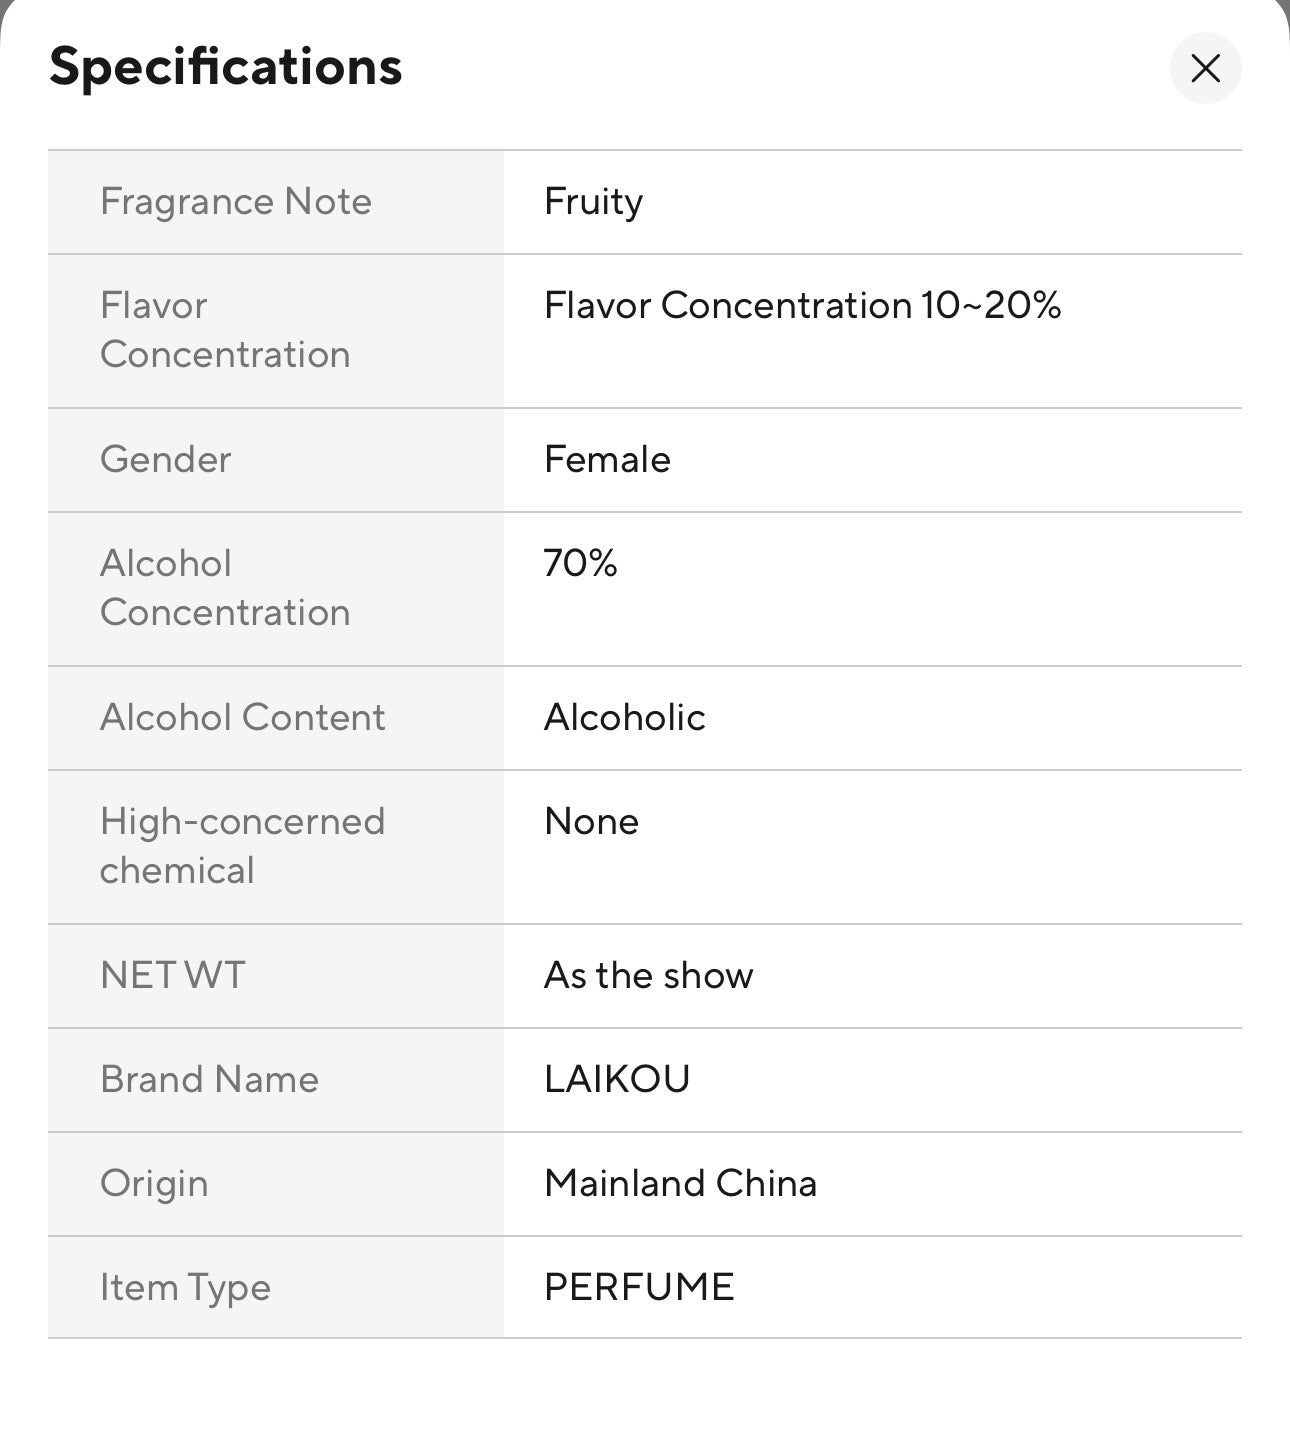
Task: Click the As the show value
Action: click(x=648, y=975)
